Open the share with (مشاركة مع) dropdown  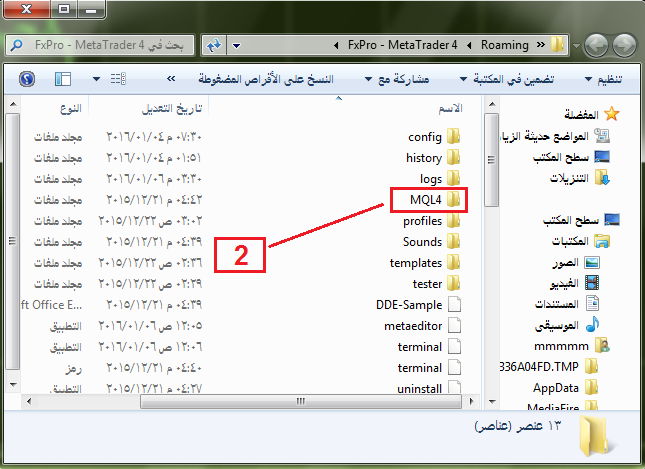pos(397,79)
